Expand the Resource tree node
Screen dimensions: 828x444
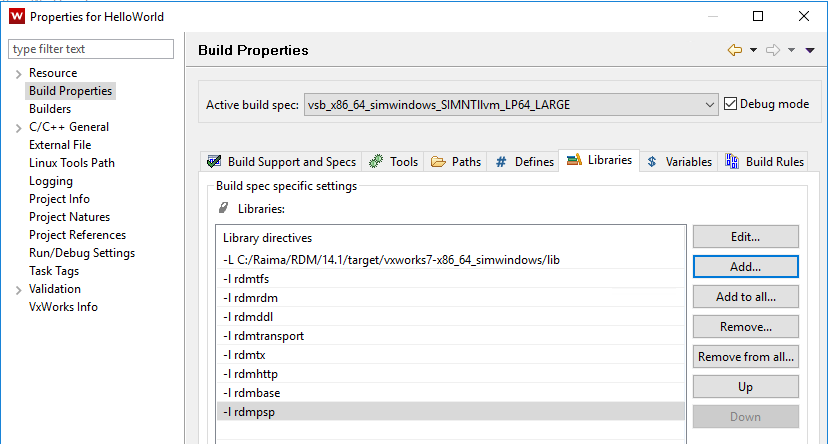tap(18, 74)
